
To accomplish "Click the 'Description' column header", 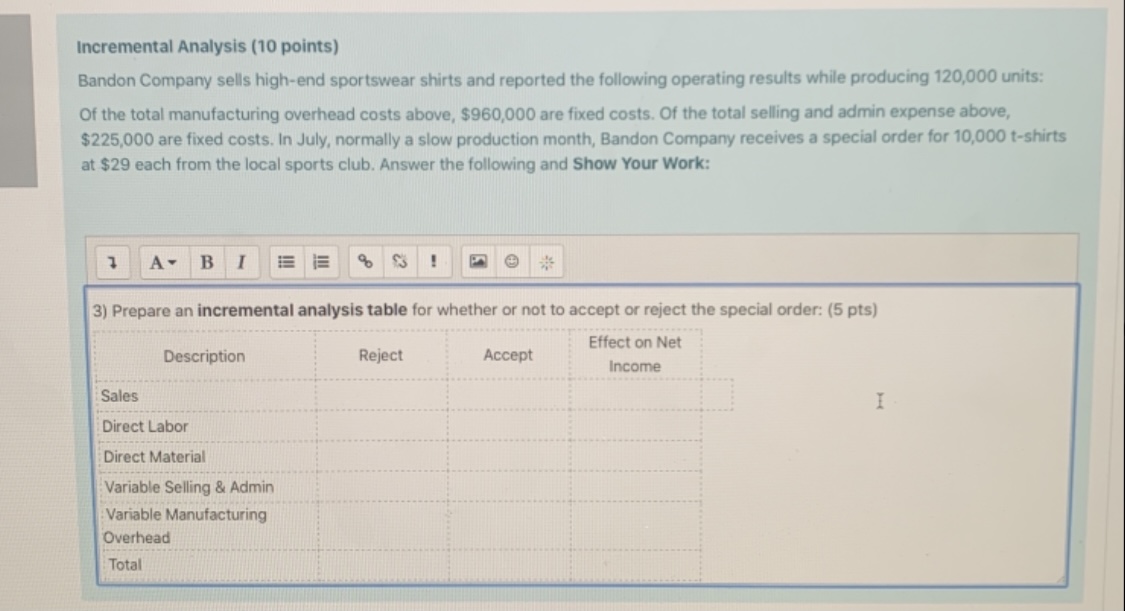I will [x=204, y=356].
